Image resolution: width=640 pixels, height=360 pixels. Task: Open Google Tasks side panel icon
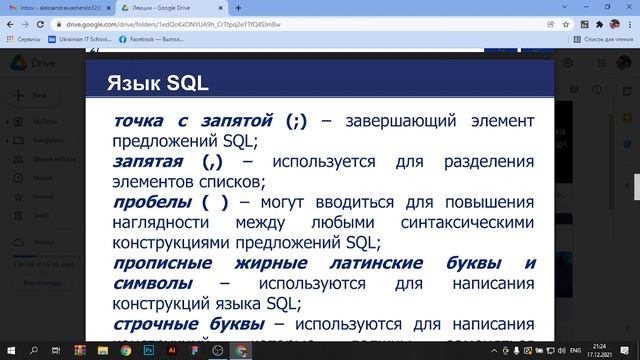(628, 144)
